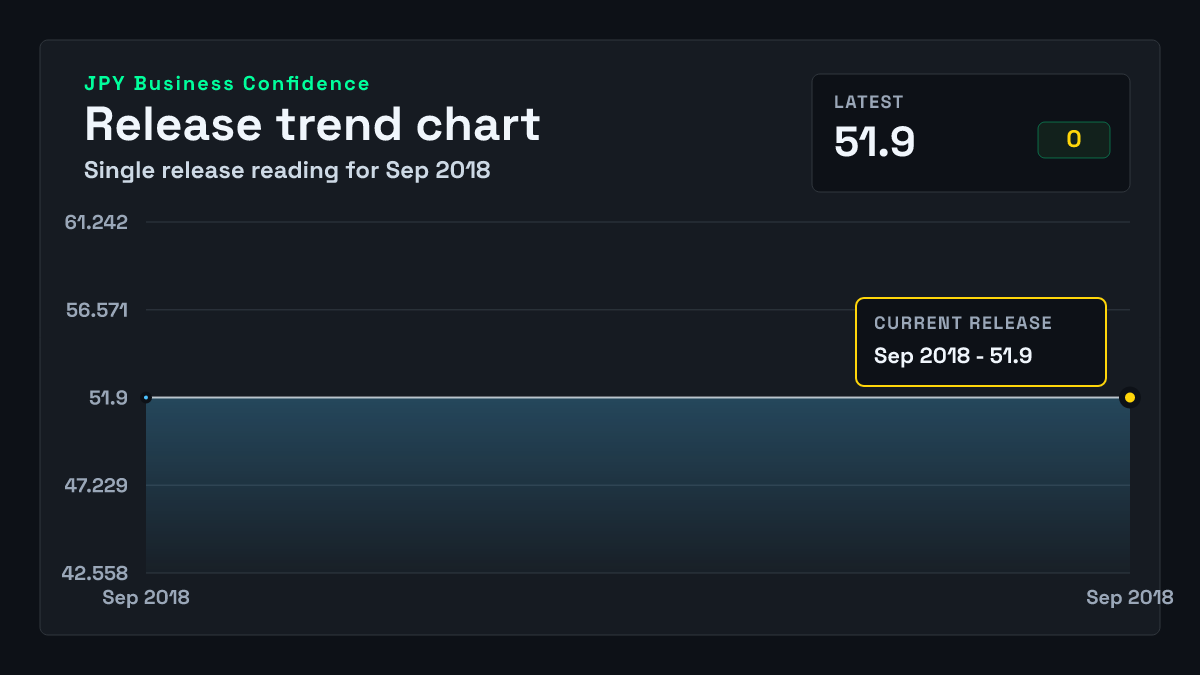Click the Sep 2018 - 51.9 tooltip text
The image size is (1200, 675).
point(953,355)
